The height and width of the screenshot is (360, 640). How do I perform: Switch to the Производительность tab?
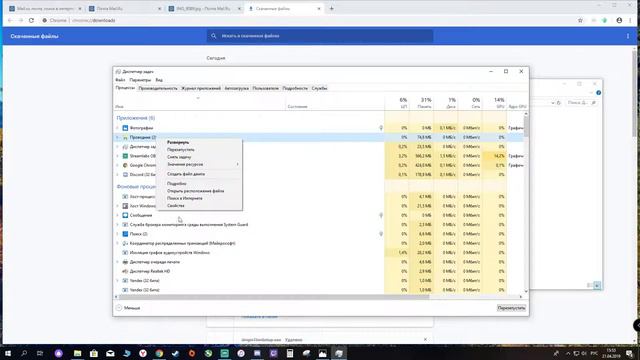coord(158,88)
